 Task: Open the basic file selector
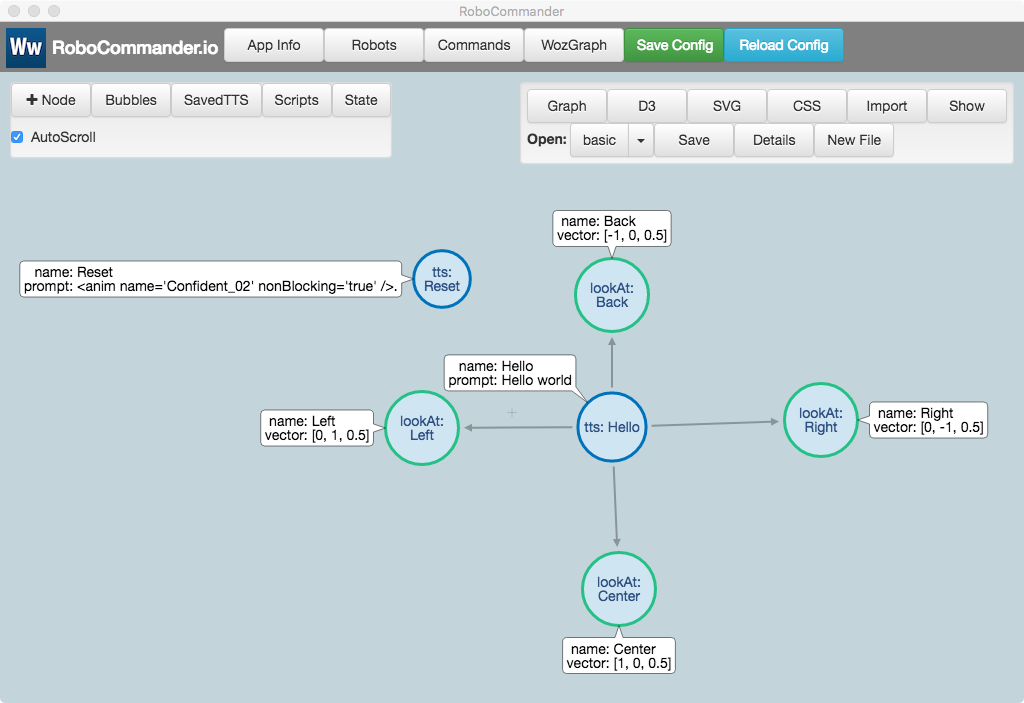click(600, 140)
